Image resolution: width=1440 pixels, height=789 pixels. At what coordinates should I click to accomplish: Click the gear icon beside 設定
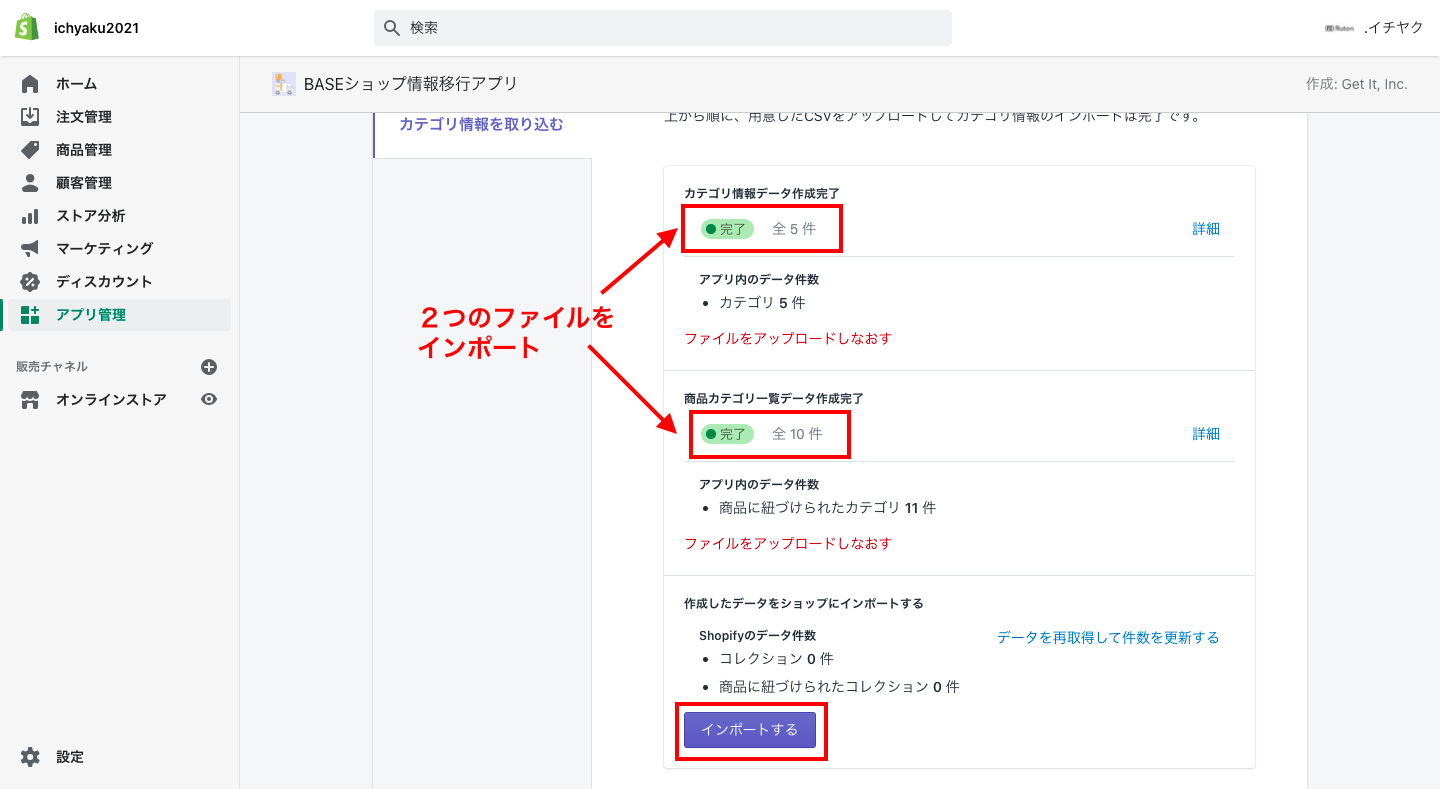[30, 757]
